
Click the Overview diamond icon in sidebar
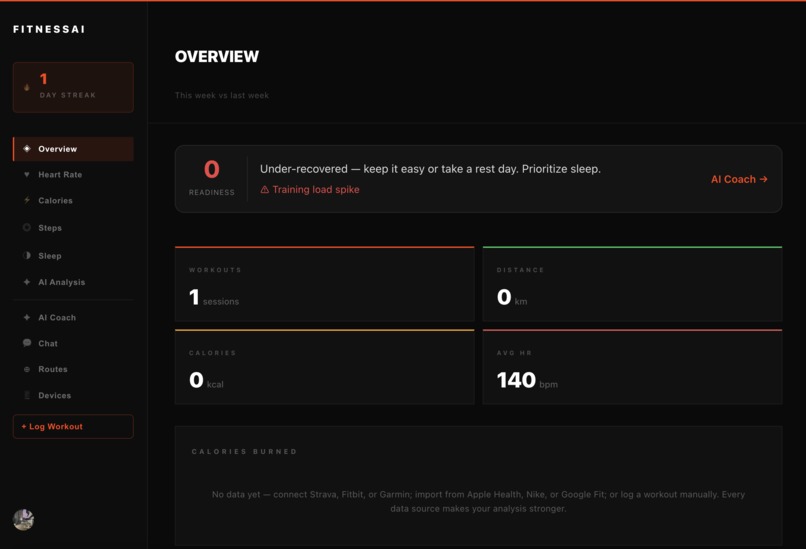click(x=27, y=149)
